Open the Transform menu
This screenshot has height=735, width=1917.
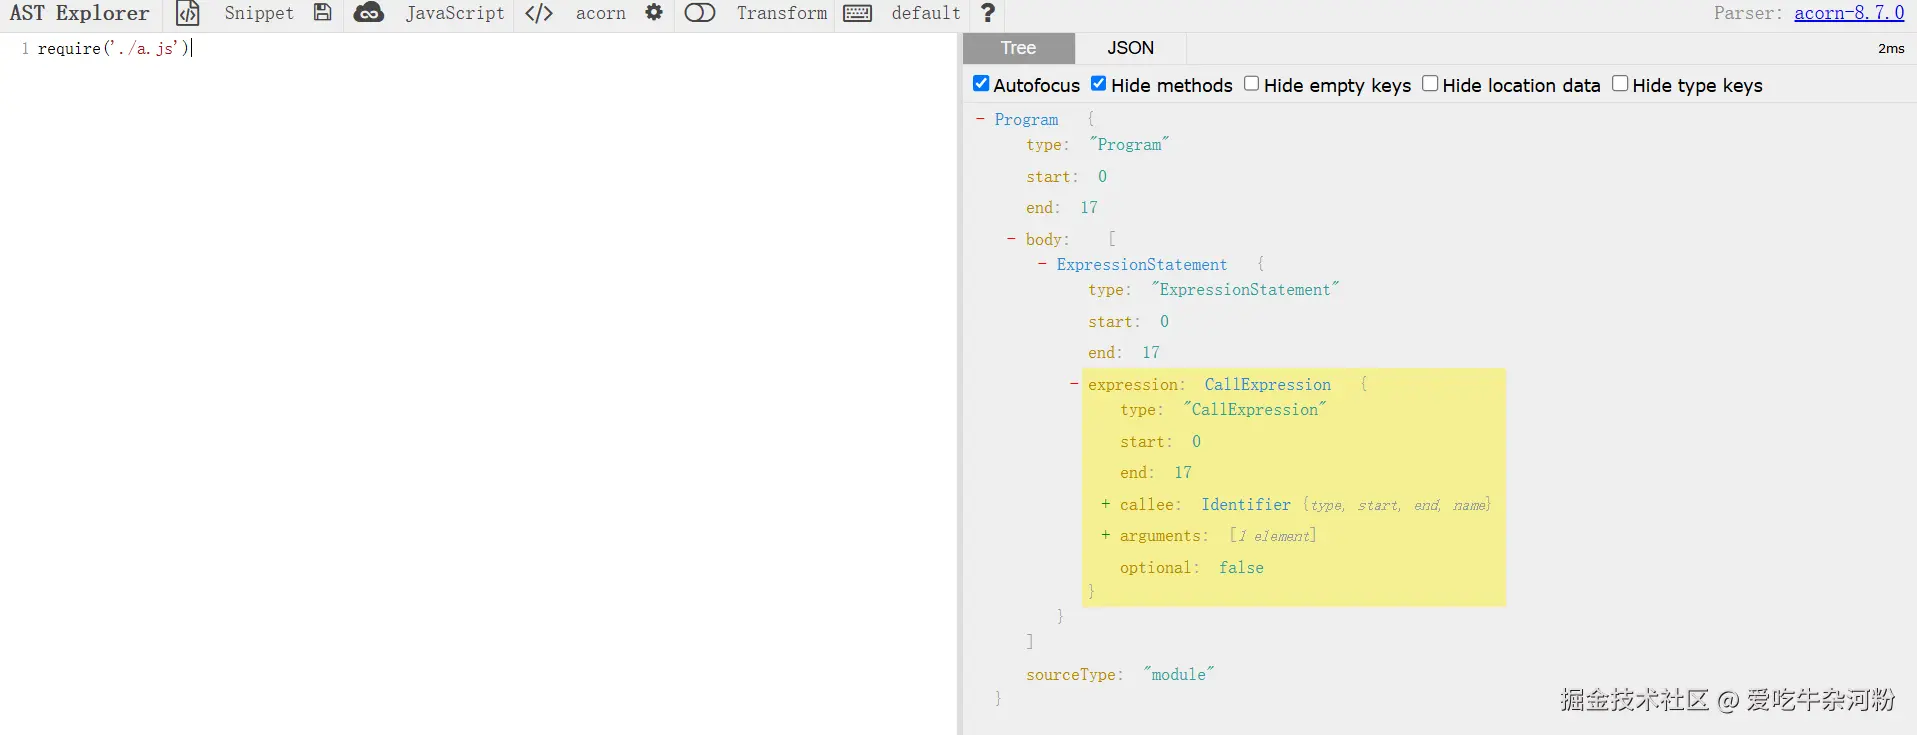(x=782, y=13)
